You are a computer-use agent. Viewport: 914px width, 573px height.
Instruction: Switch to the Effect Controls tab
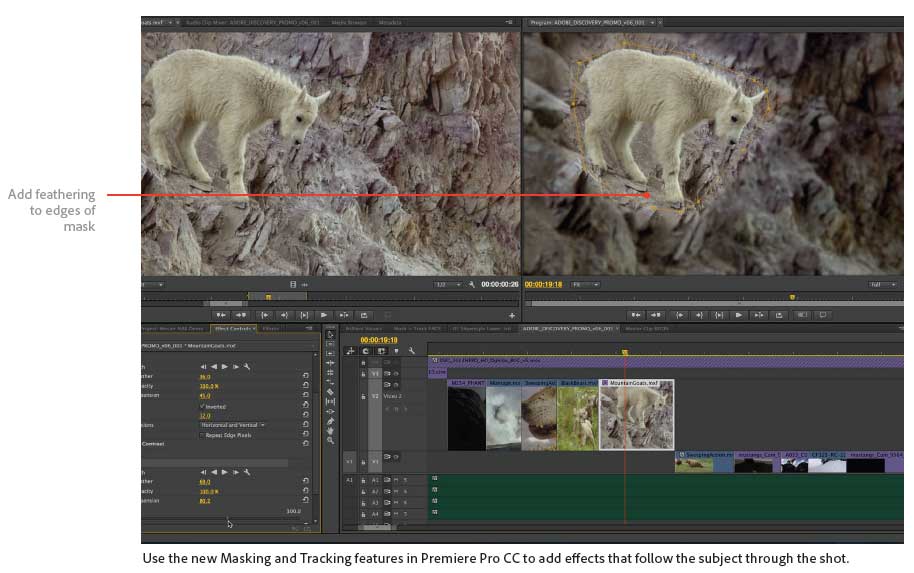pos(233,328)
